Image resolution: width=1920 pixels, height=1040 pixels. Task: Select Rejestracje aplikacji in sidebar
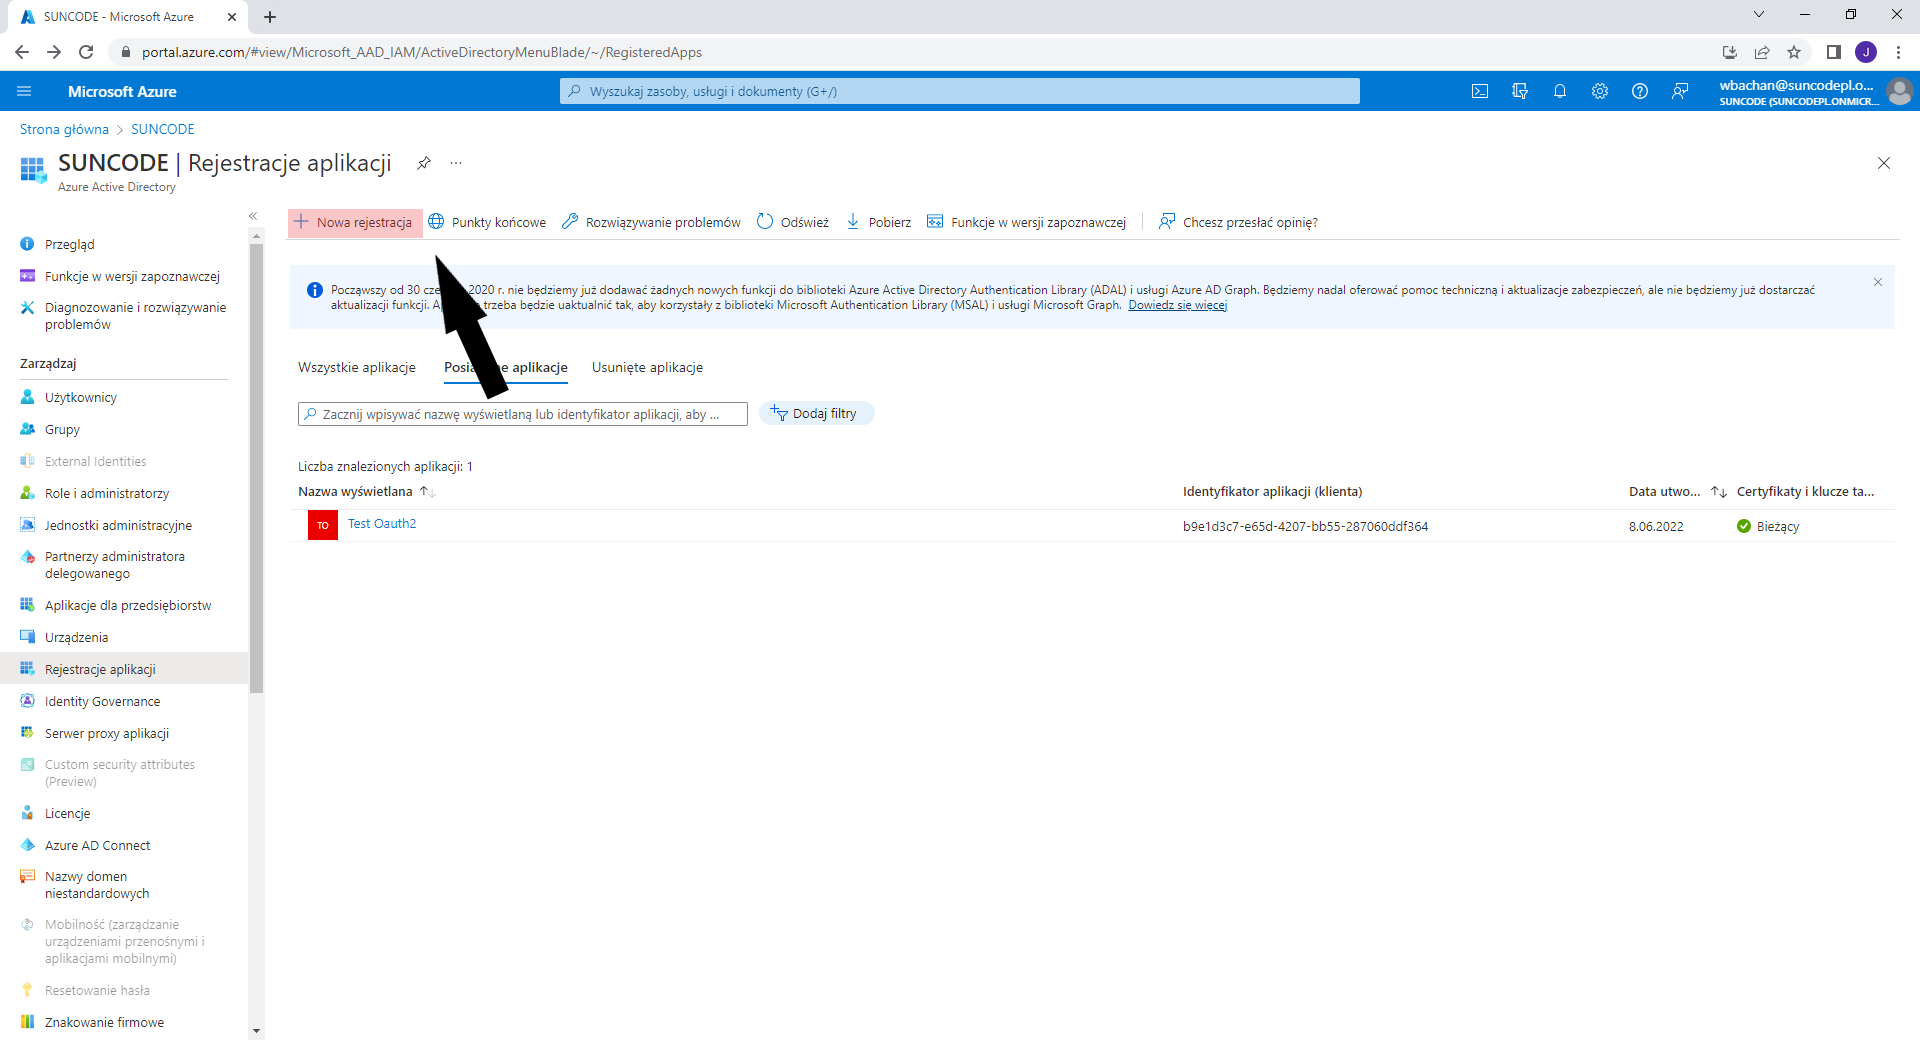click(x=124, y=669)
